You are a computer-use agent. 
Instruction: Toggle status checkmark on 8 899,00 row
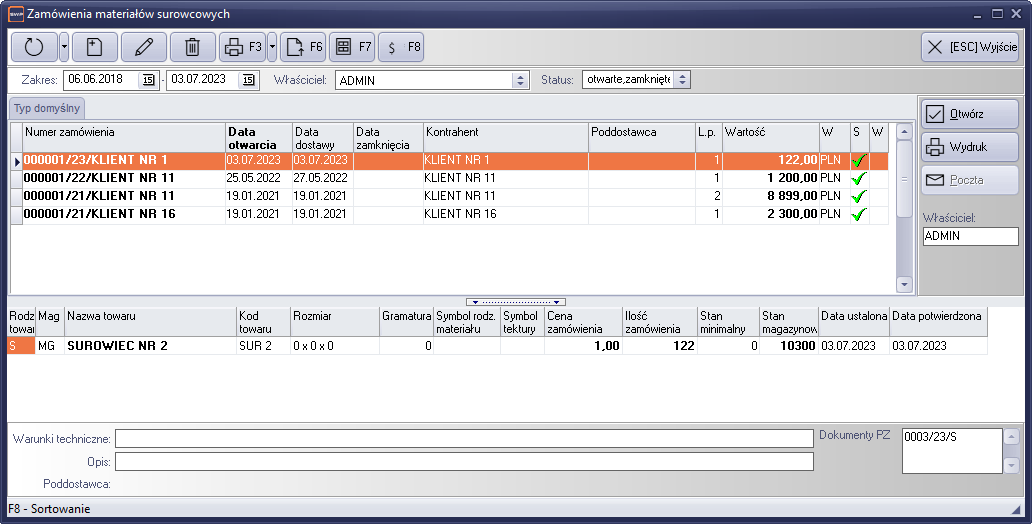pyautogui.click(x=858, y=196)
